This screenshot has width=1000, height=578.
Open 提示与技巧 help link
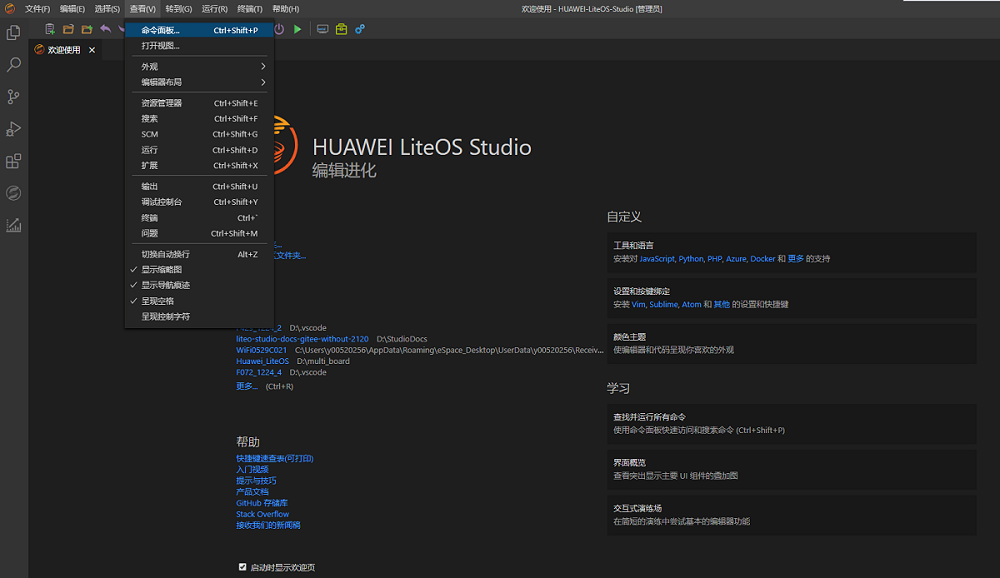pos(256,480)
